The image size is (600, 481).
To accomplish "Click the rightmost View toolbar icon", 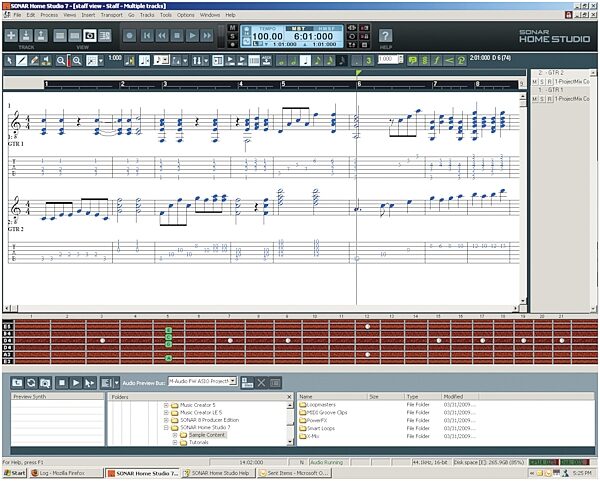I will pyautogui.click(x=105, y=36).
